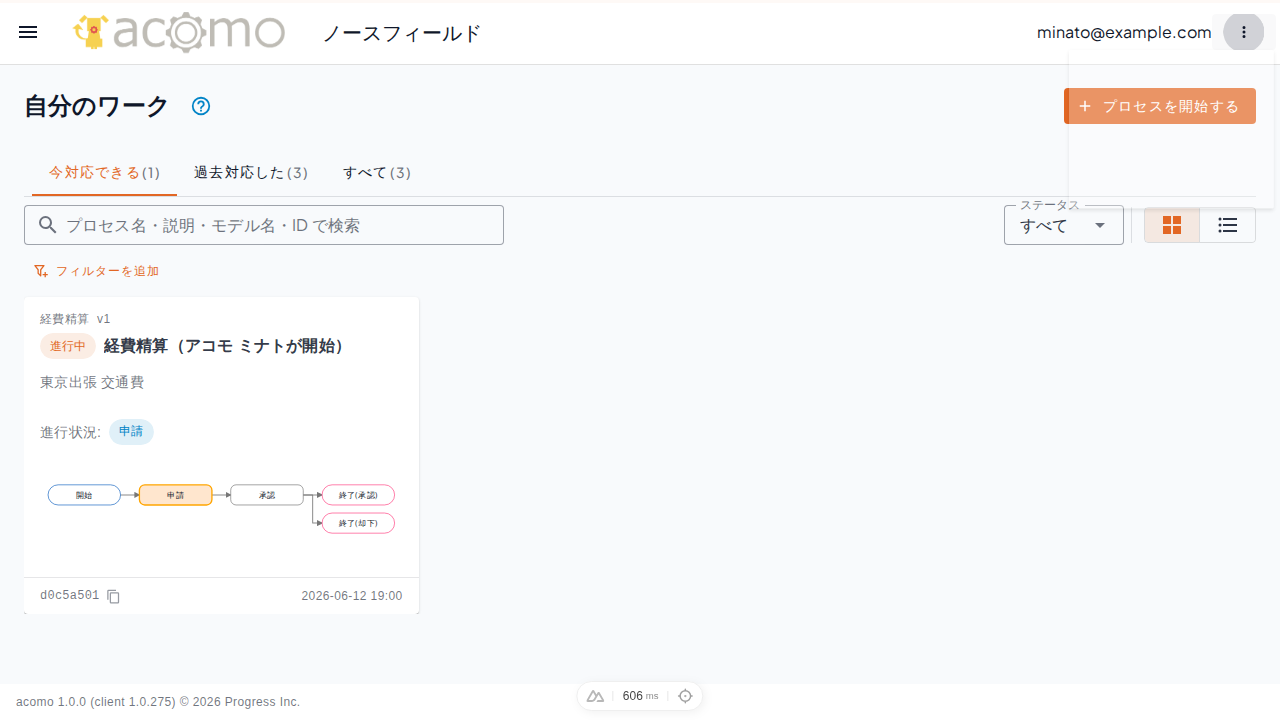Click the 開始 node in the flow diagram
This screenshot has width=1280, height=720.
[x=84, y=495]
